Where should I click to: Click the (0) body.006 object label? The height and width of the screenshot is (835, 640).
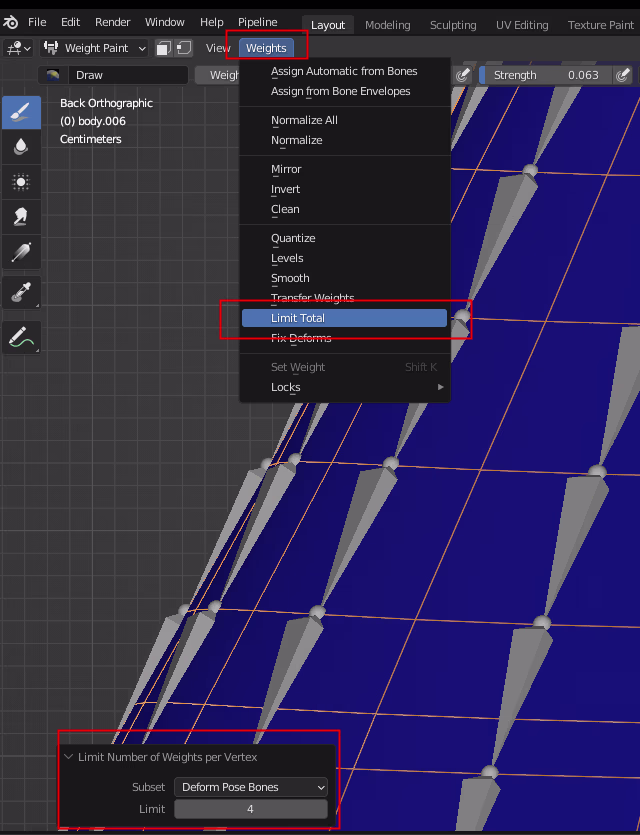tap(93, 121)
